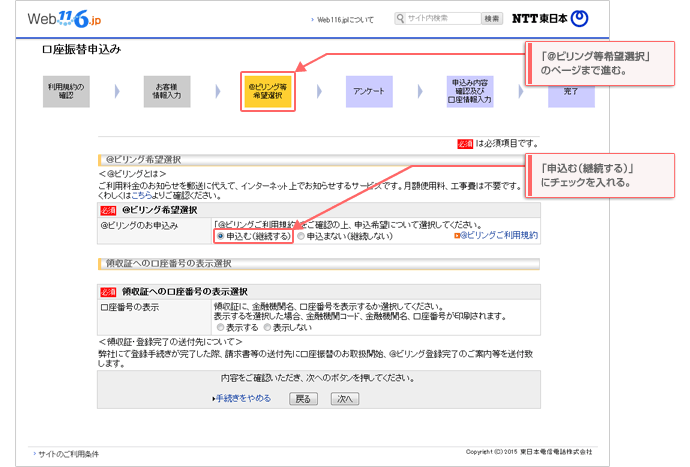The image size is (690, 467).
Task: Choose 表示する for account number display
Action: pyautogui.click(x=220, y=327)
